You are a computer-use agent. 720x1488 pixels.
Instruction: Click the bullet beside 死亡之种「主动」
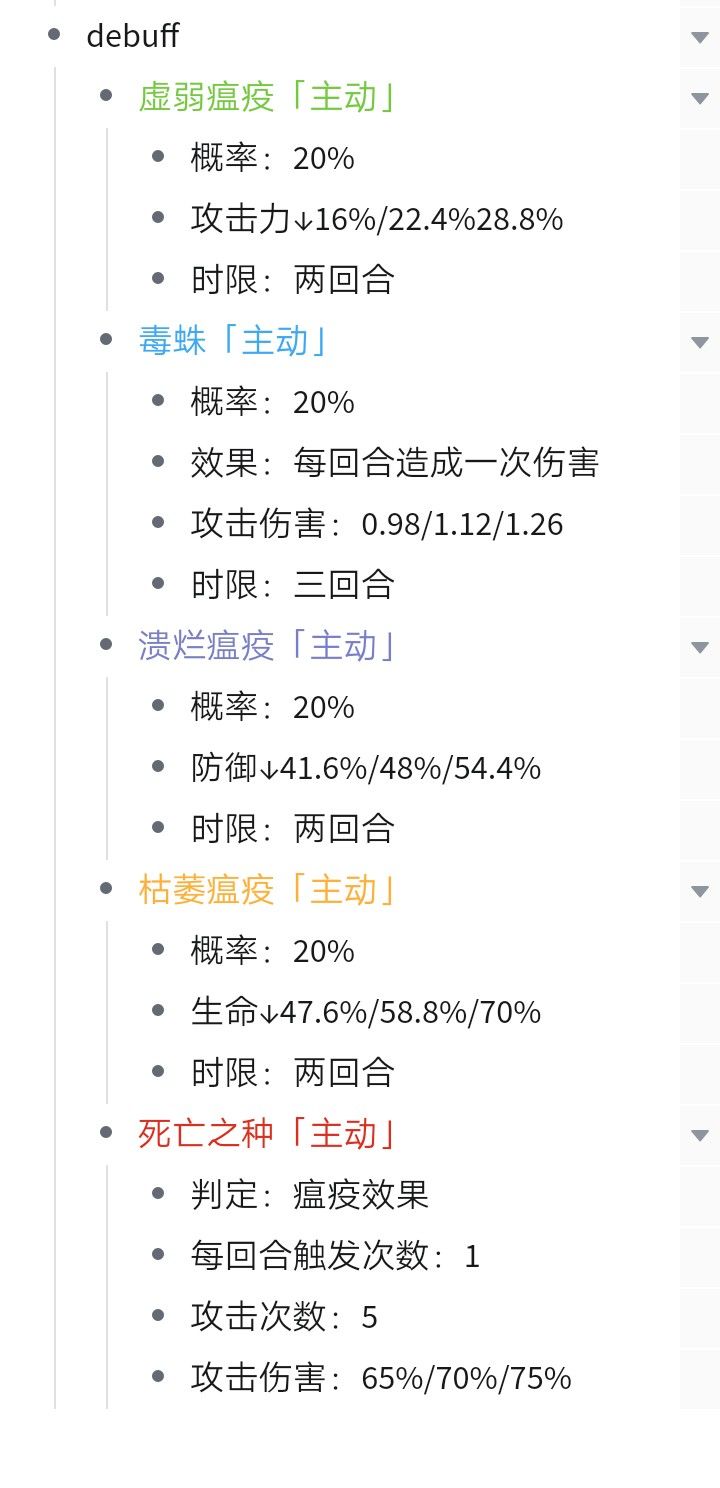[107, 1134]
